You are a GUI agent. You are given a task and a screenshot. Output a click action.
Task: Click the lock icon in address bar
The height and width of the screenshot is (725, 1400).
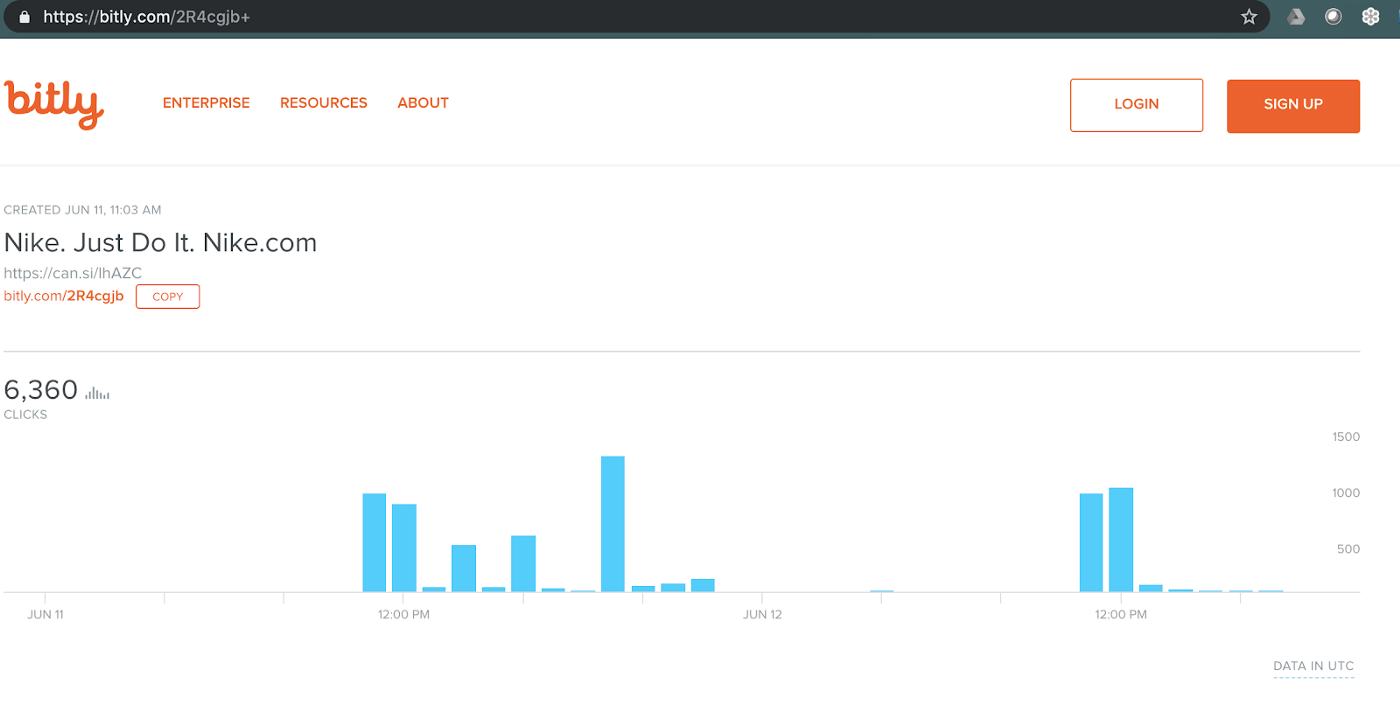(x=24, y=17)
